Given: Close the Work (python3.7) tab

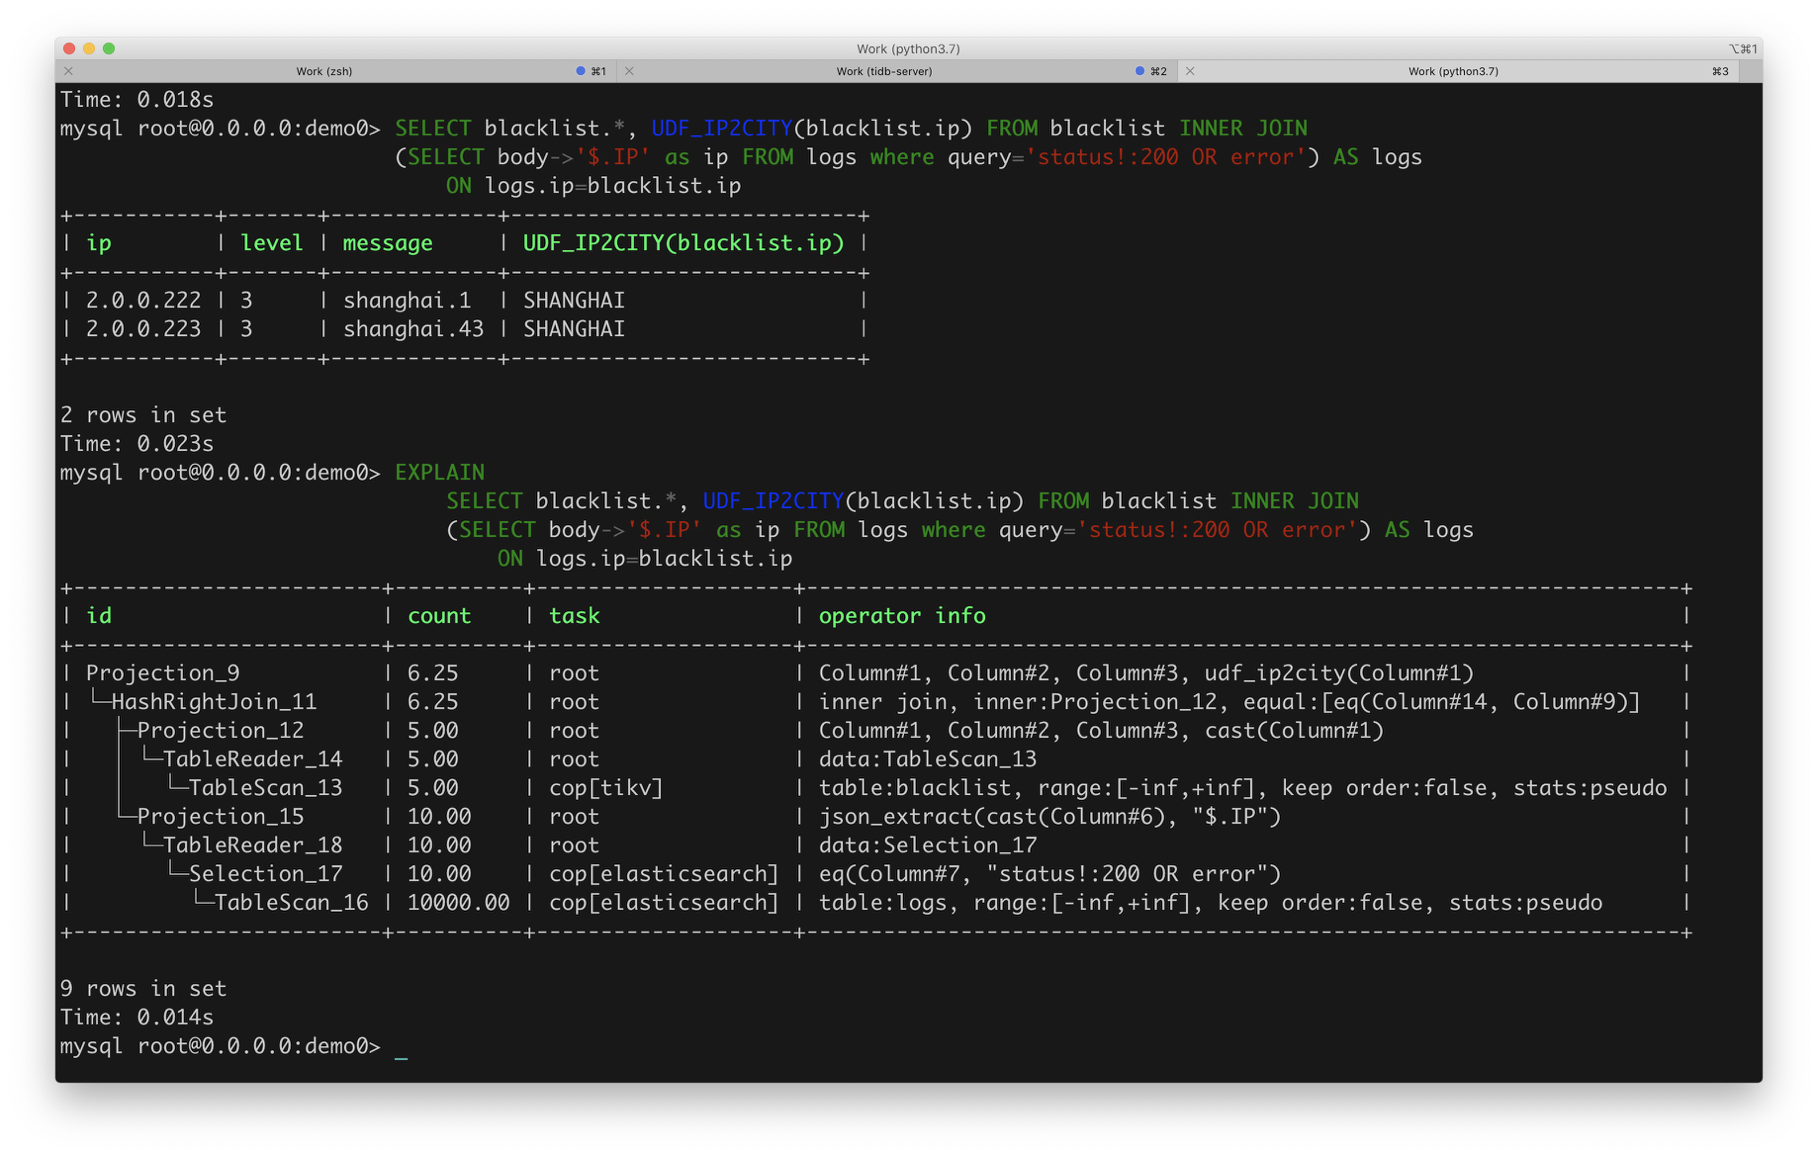Looking at the screenshot, I should tap(1190, 71).
